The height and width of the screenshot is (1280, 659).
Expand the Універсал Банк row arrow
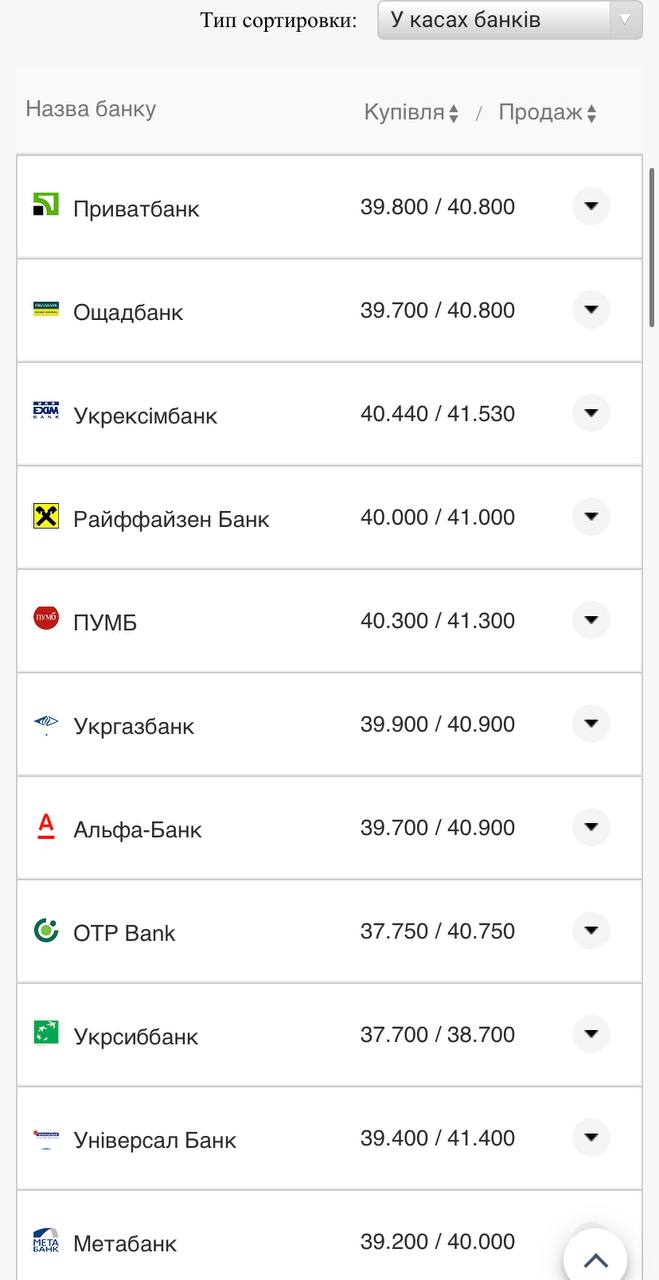[x=591, y=1137]
